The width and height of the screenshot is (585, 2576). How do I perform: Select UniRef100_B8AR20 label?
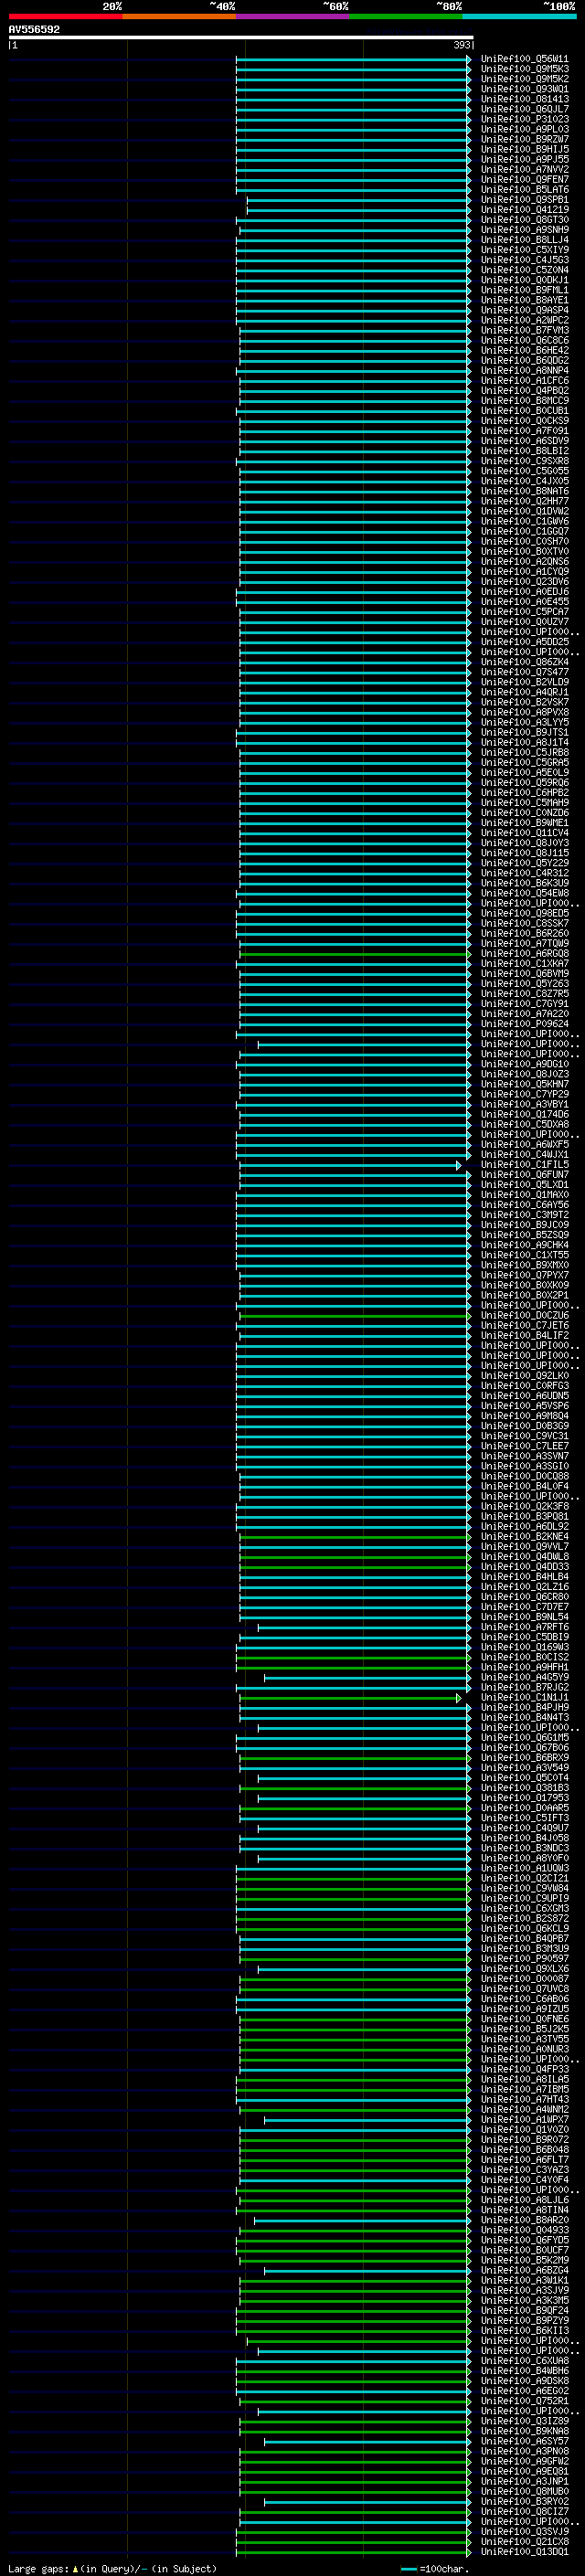pos(525,2221)
